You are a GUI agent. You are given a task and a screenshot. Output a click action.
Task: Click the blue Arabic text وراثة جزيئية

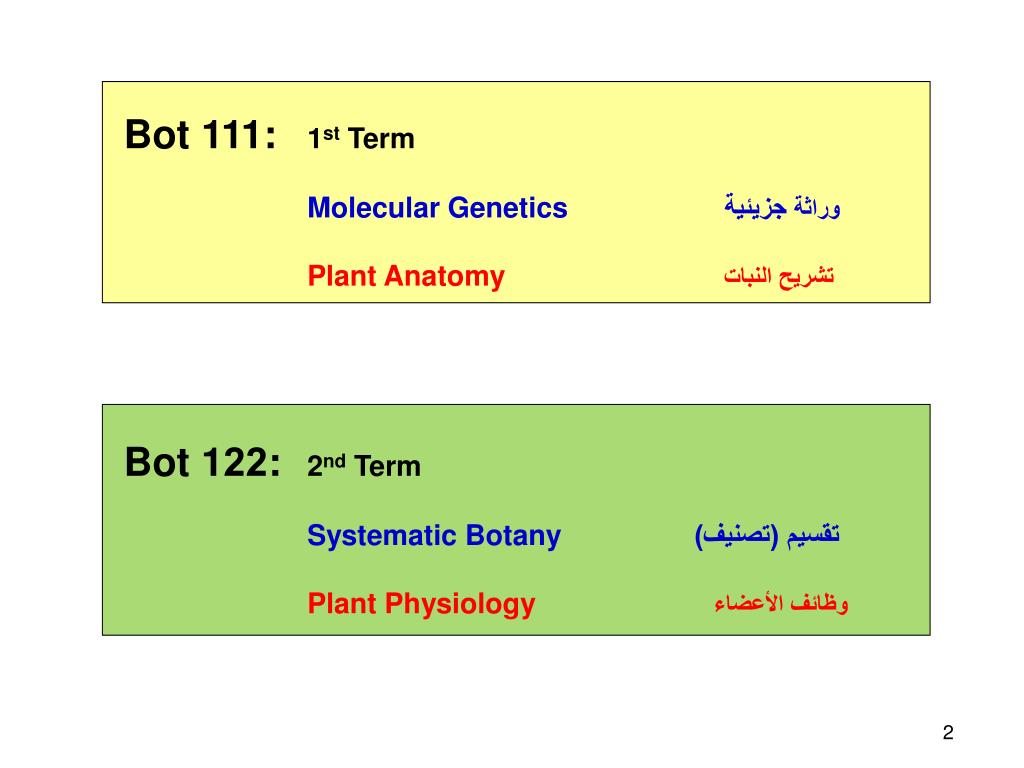tap(782, 207)
